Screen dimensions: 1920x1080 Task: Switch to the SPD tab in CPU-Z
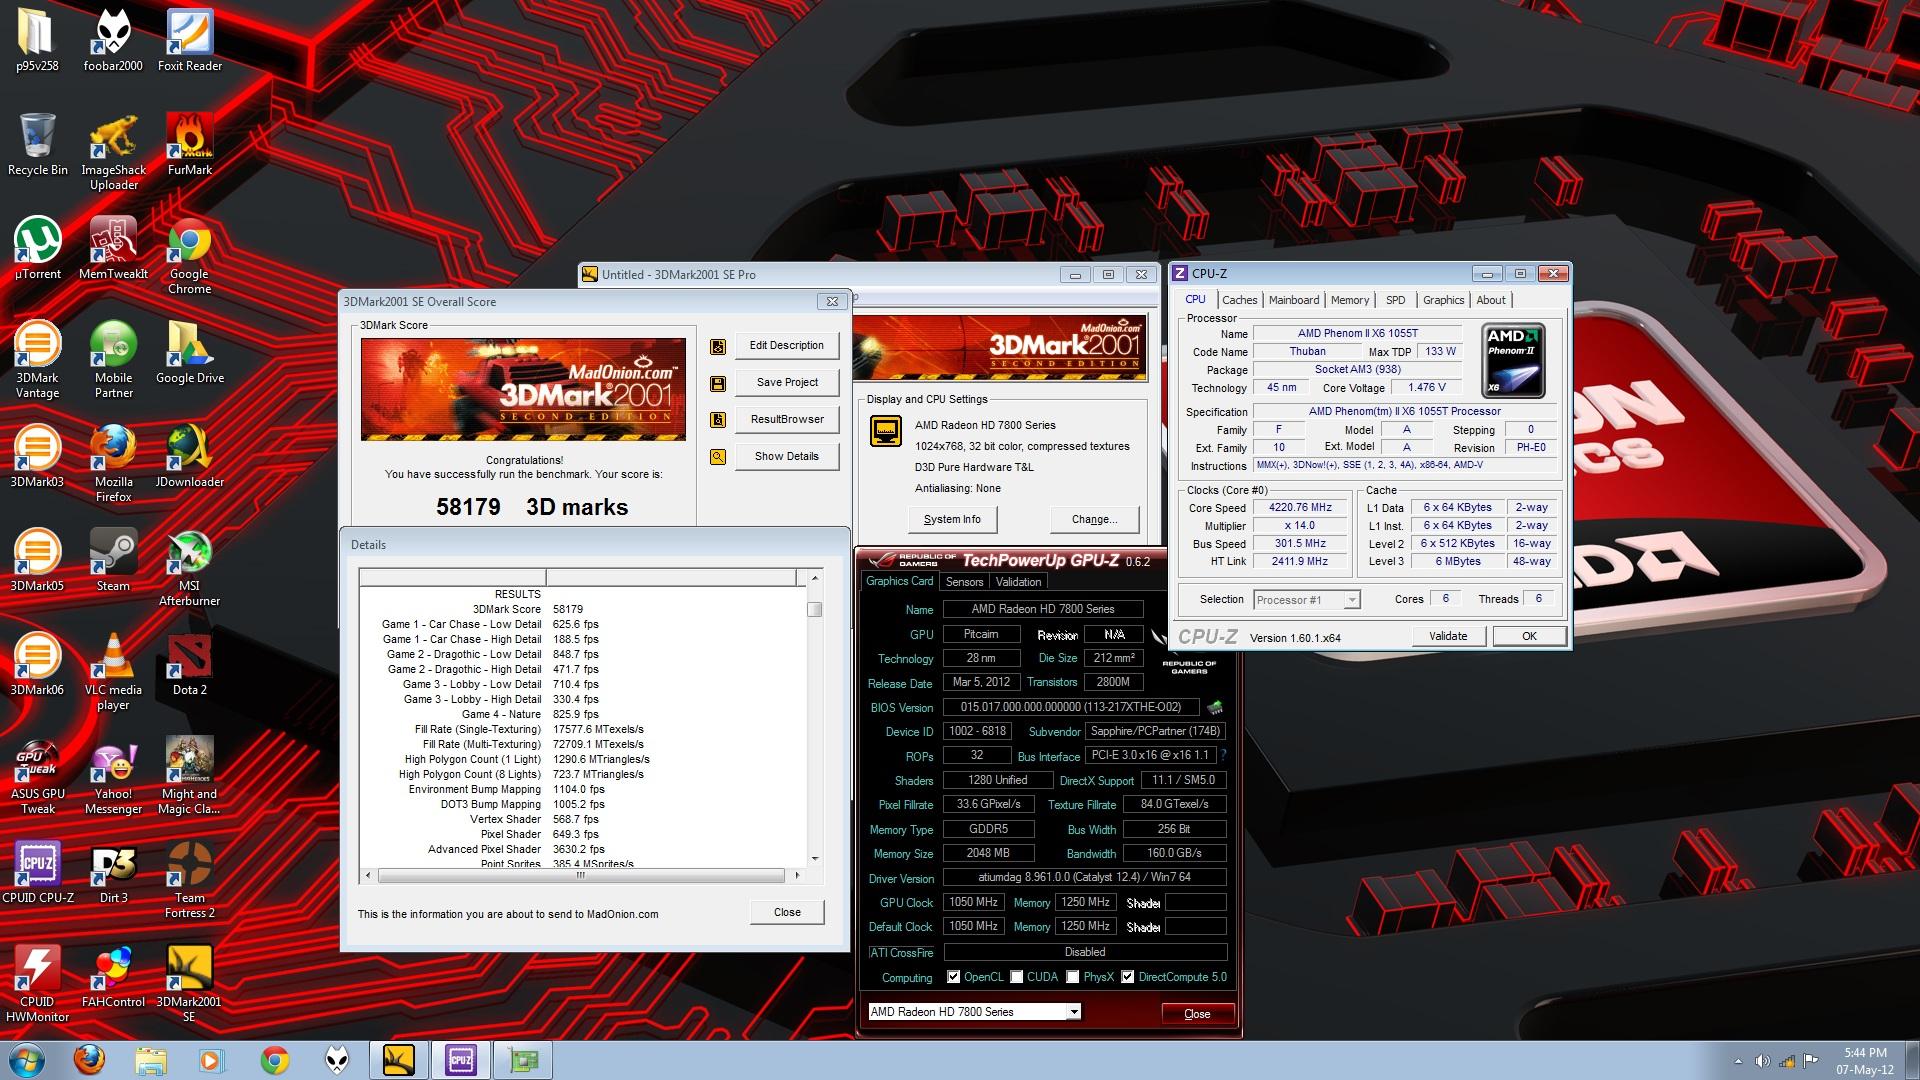coord(1395,300)
